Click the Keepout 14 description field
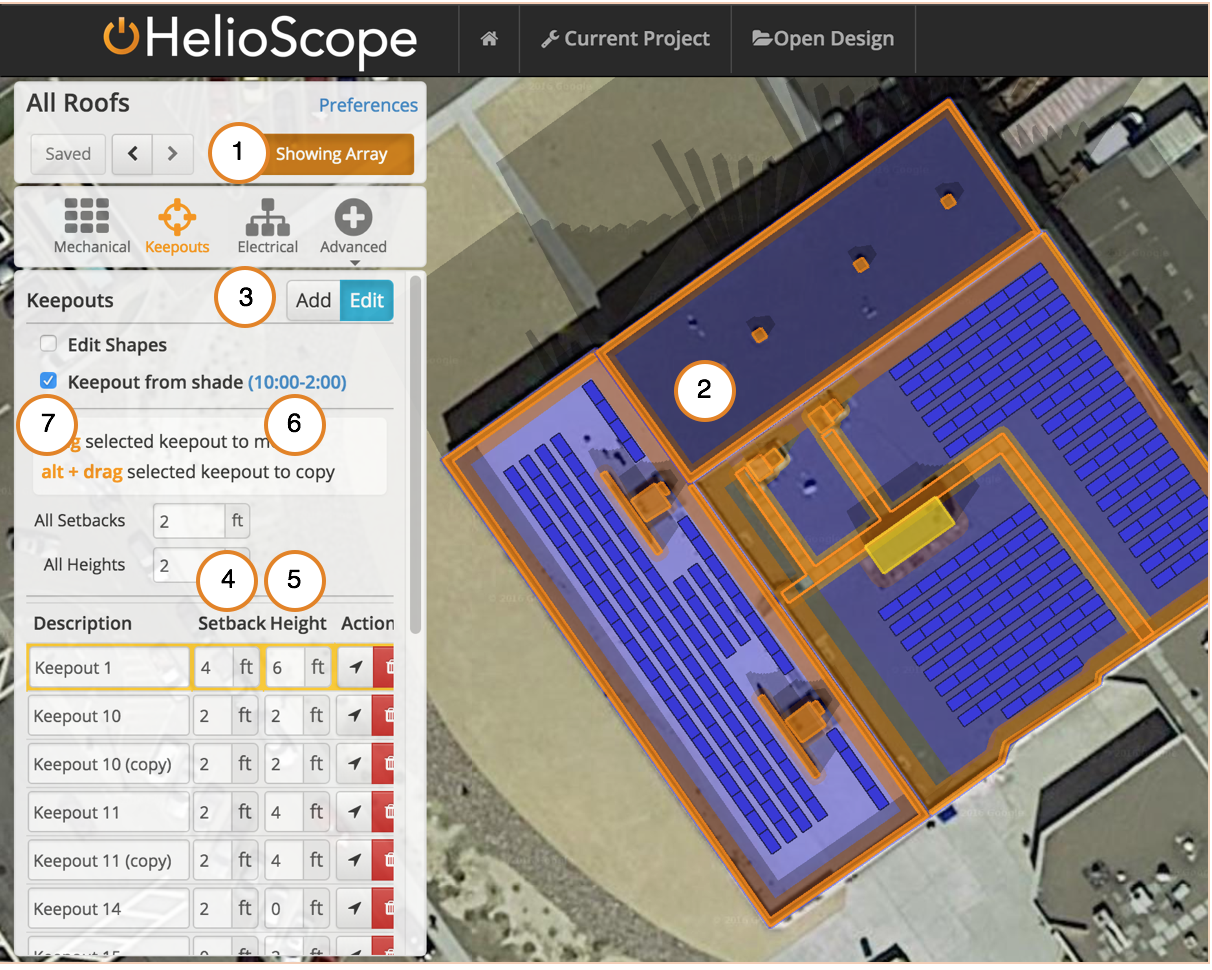Screen dimensions: 1212x970 [x=108, y=909]
